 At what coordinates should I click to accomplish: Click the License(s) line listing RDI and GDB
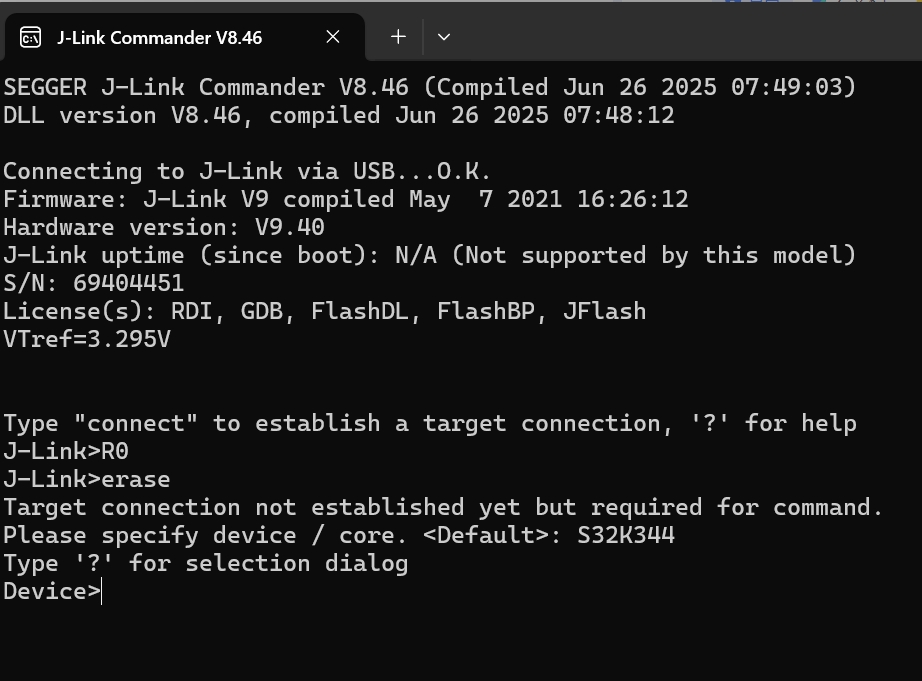pyautogui.click(x=322, y=311)
